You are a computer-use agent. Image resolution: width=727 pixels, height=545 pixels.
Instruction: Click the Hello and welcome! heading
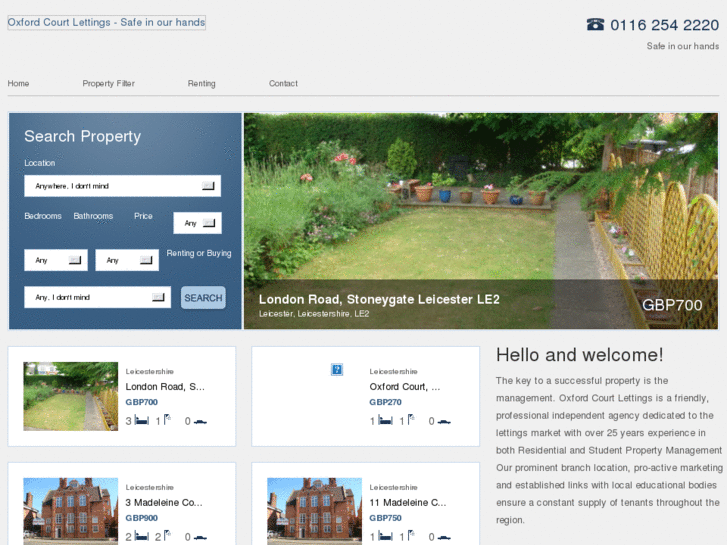tap(580, 355)
